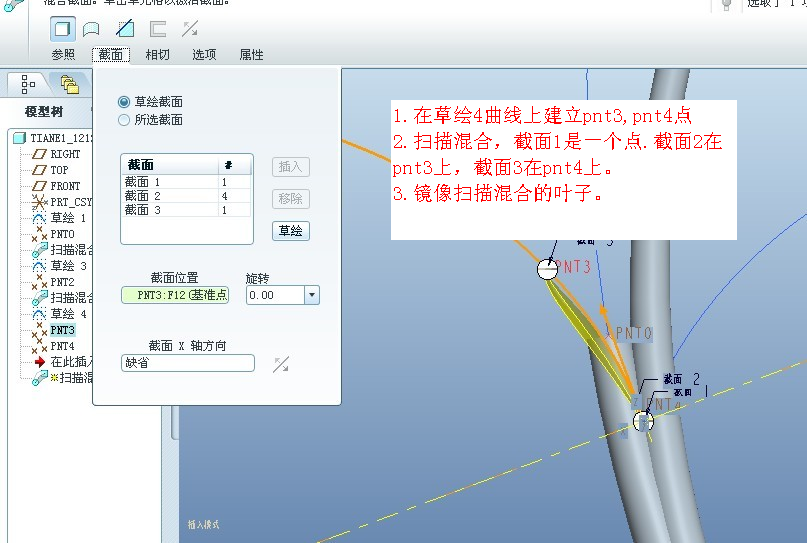The image size is (807, 543).
Task: Click the 截面 X 轴方向 field showing 缺省
Action: click(x=188, y=363)
